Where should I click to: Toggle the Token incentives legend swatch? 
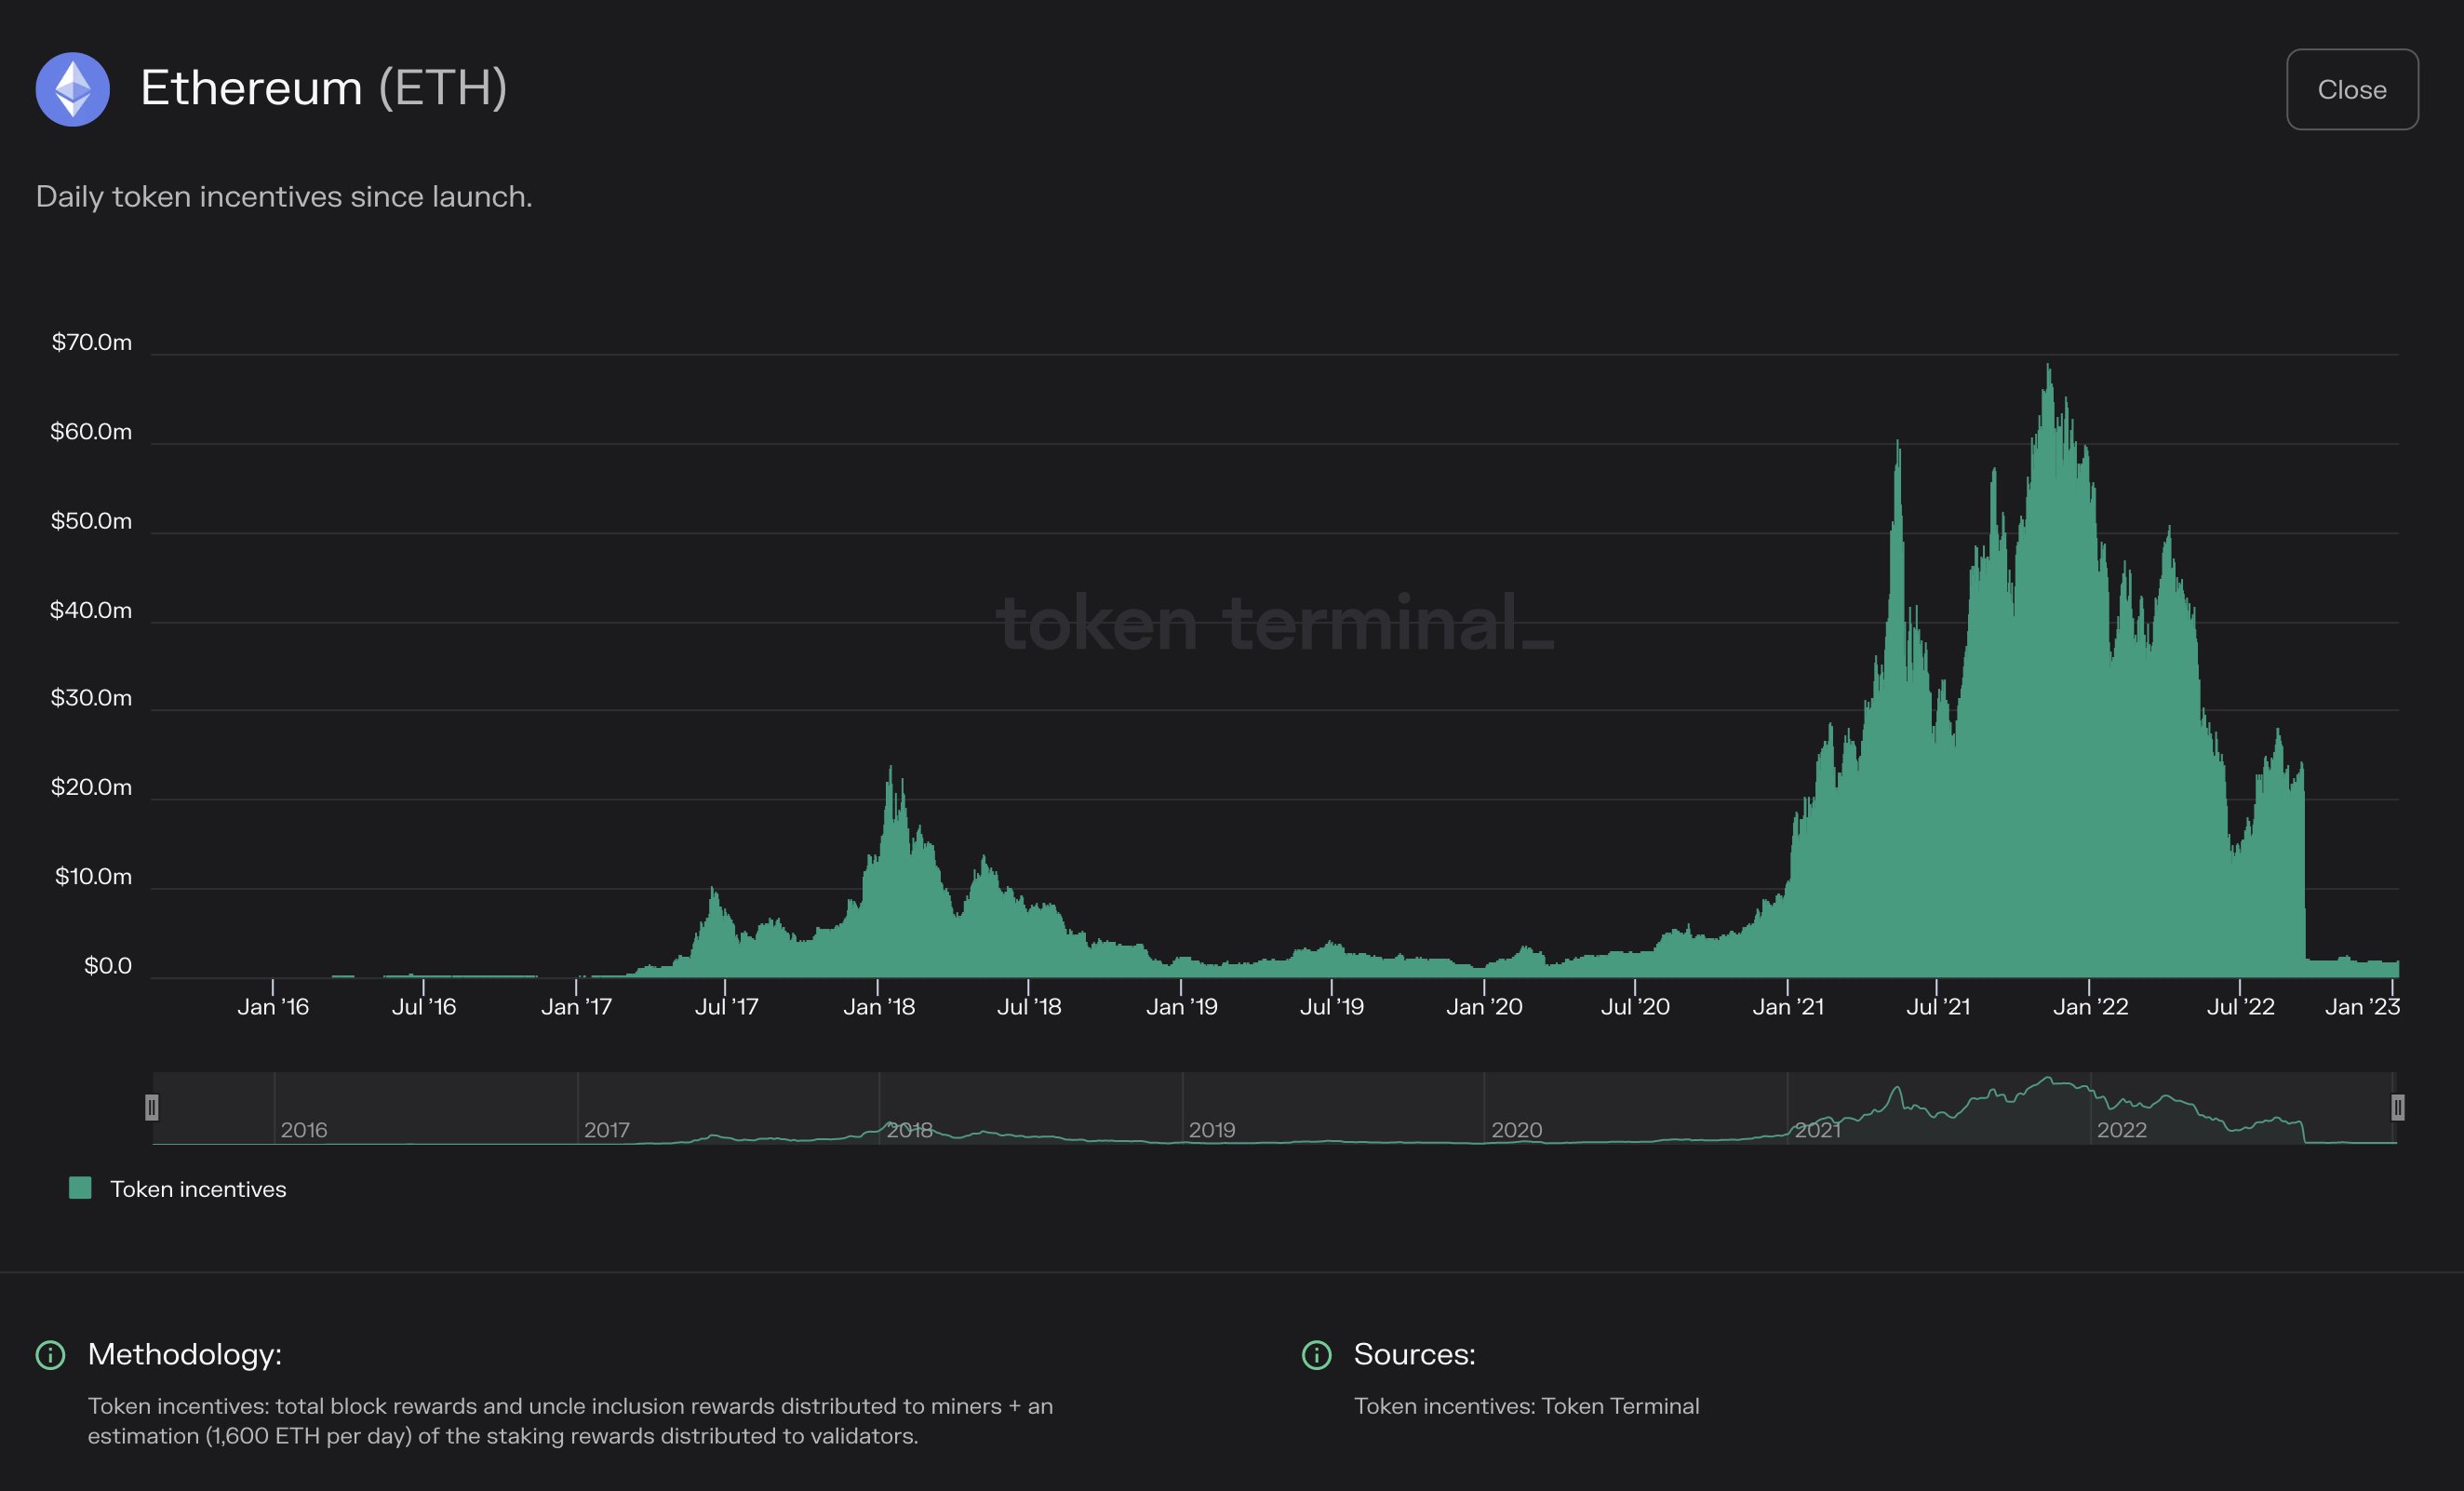point(80,1188)
